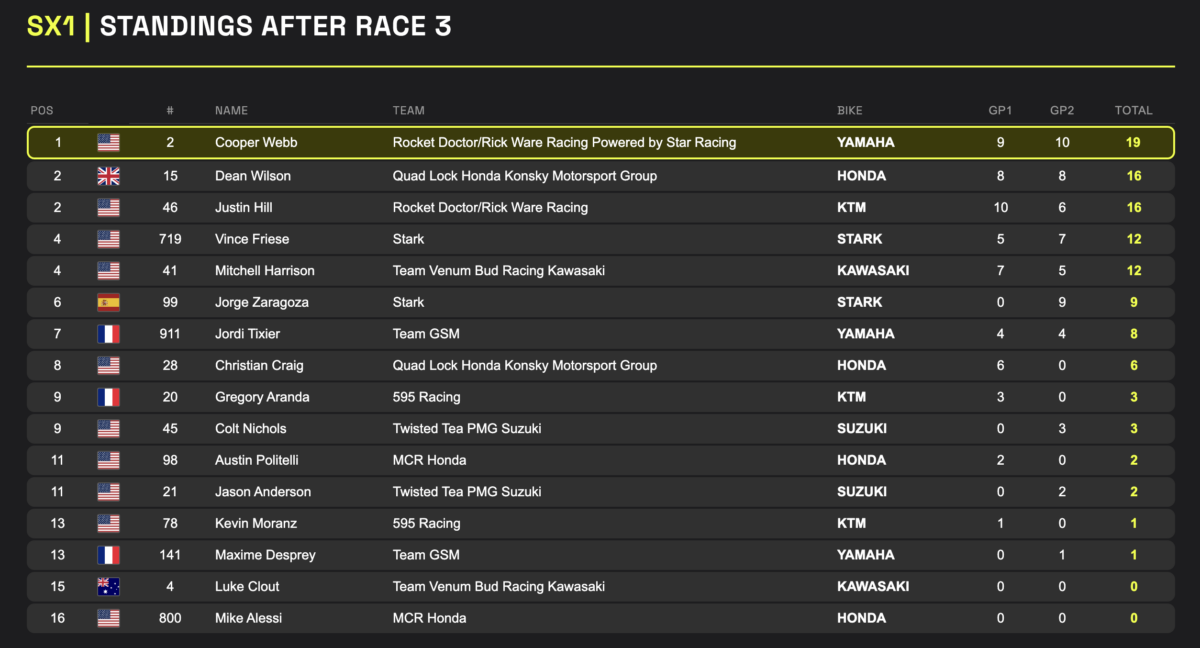Viewport: 1200px width, 648px height.
Task: Click the Spanish flag next to Jorge Zaragoza
Action: tap(108, 302)
